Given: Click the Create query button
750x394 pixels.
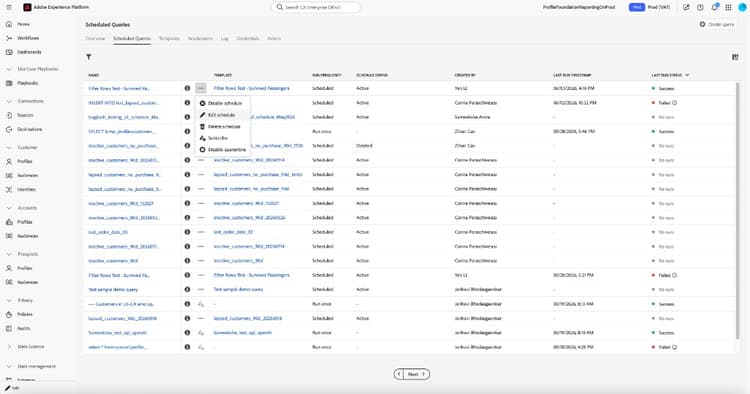Looking at the screenshot, I should pos(717,24).
